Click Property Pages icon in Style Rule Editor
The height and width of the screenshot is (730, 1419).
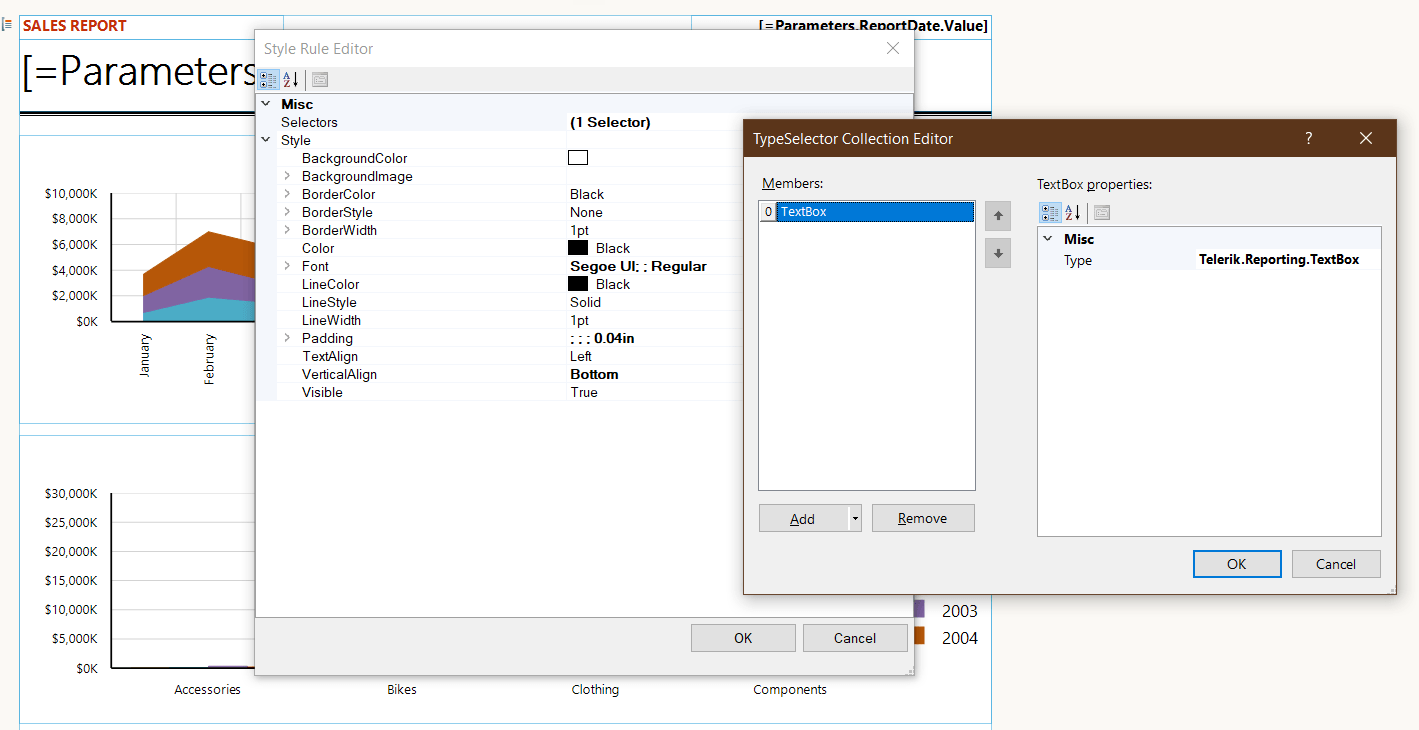[x=320, y=80]
